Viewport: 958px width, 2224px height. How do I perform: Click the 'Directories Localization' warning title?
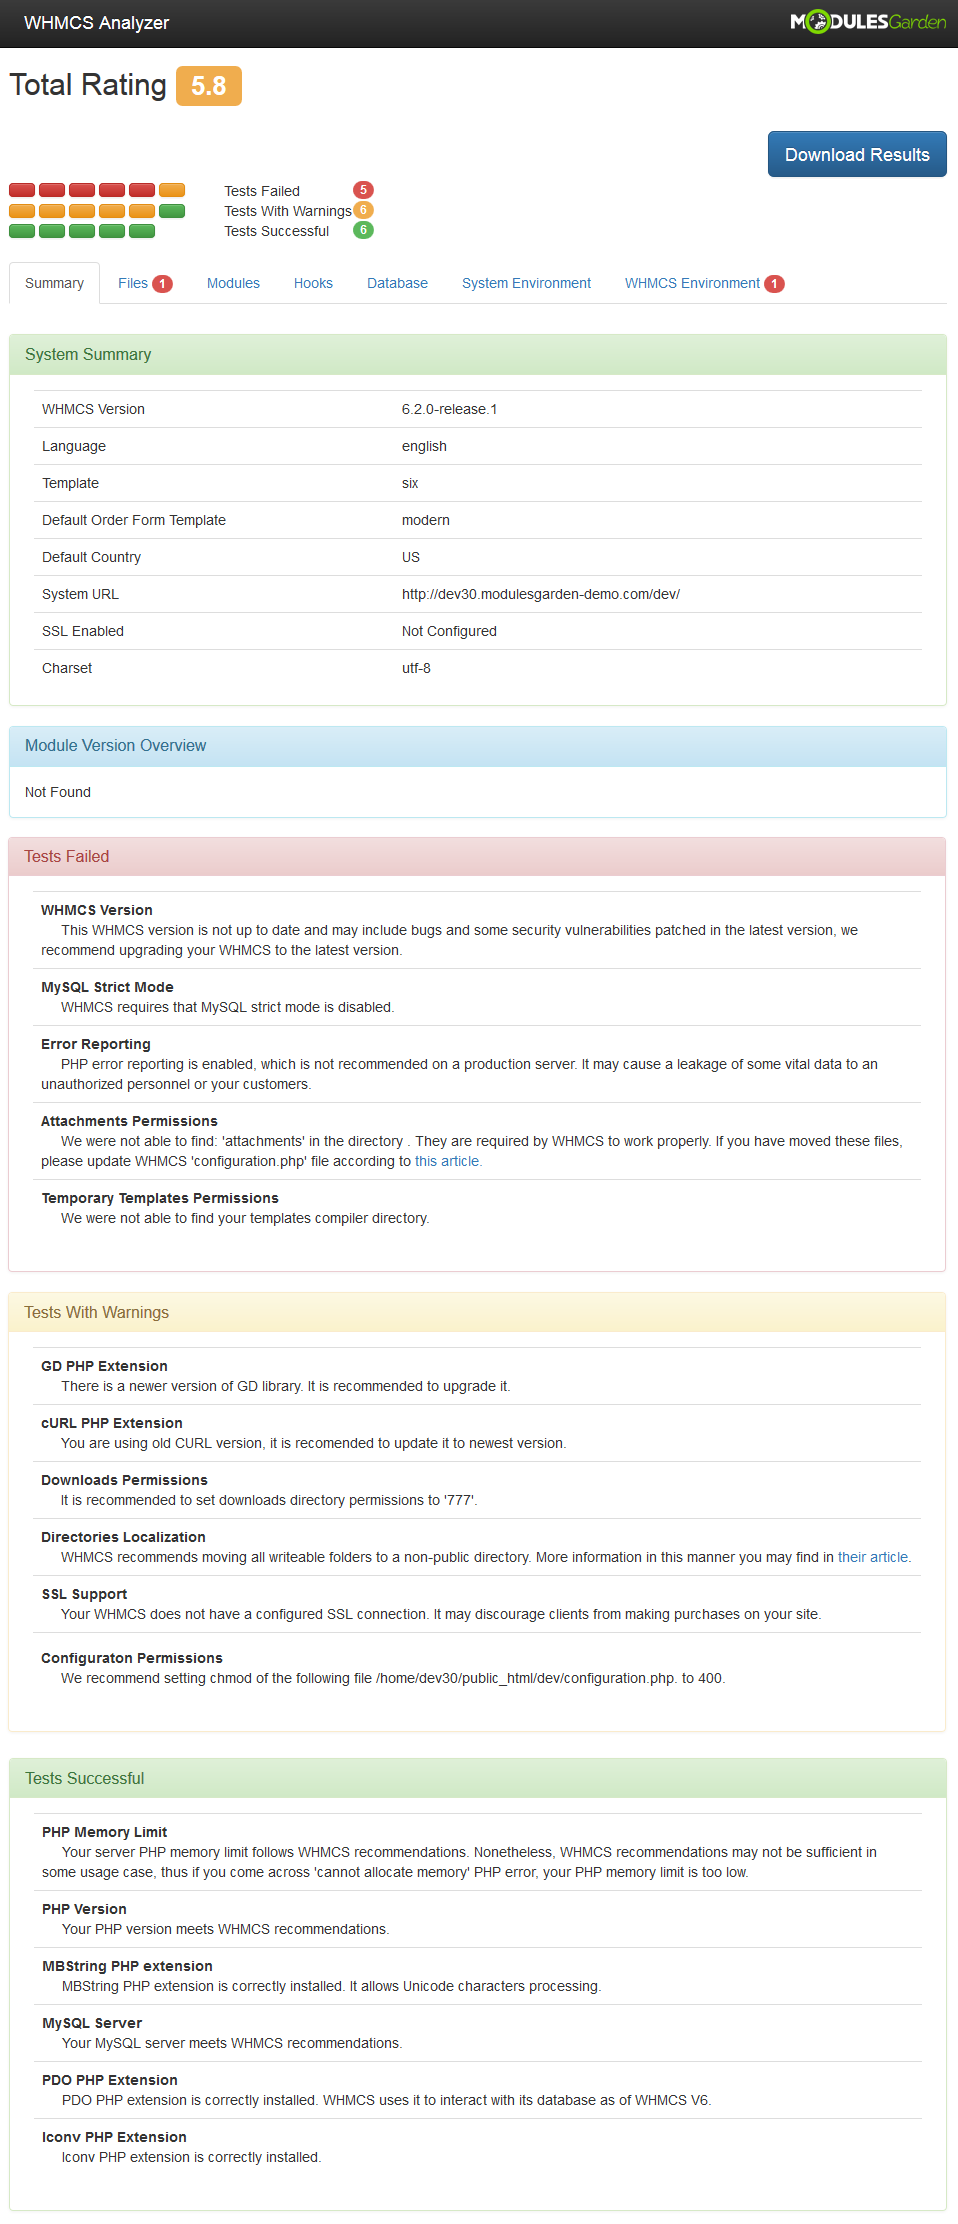tap(123, 1537)
